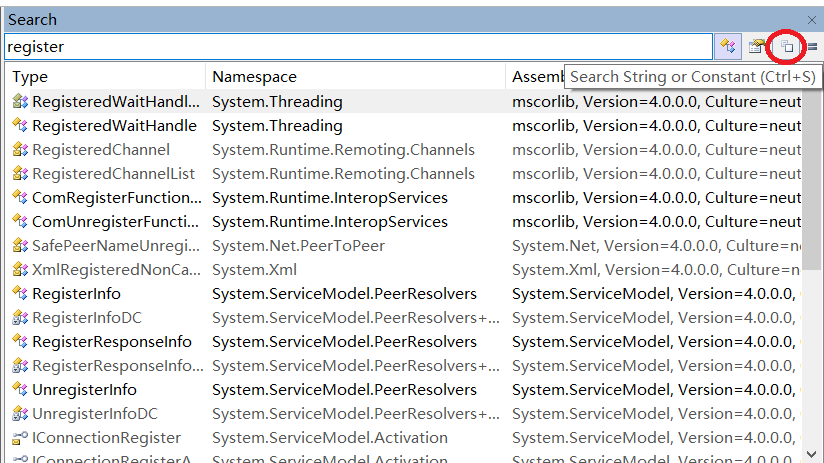Viewport: 824px width, 463px height.
Task: Select the SafePeerNameUnregister result row
Action: tap(108, 246)
